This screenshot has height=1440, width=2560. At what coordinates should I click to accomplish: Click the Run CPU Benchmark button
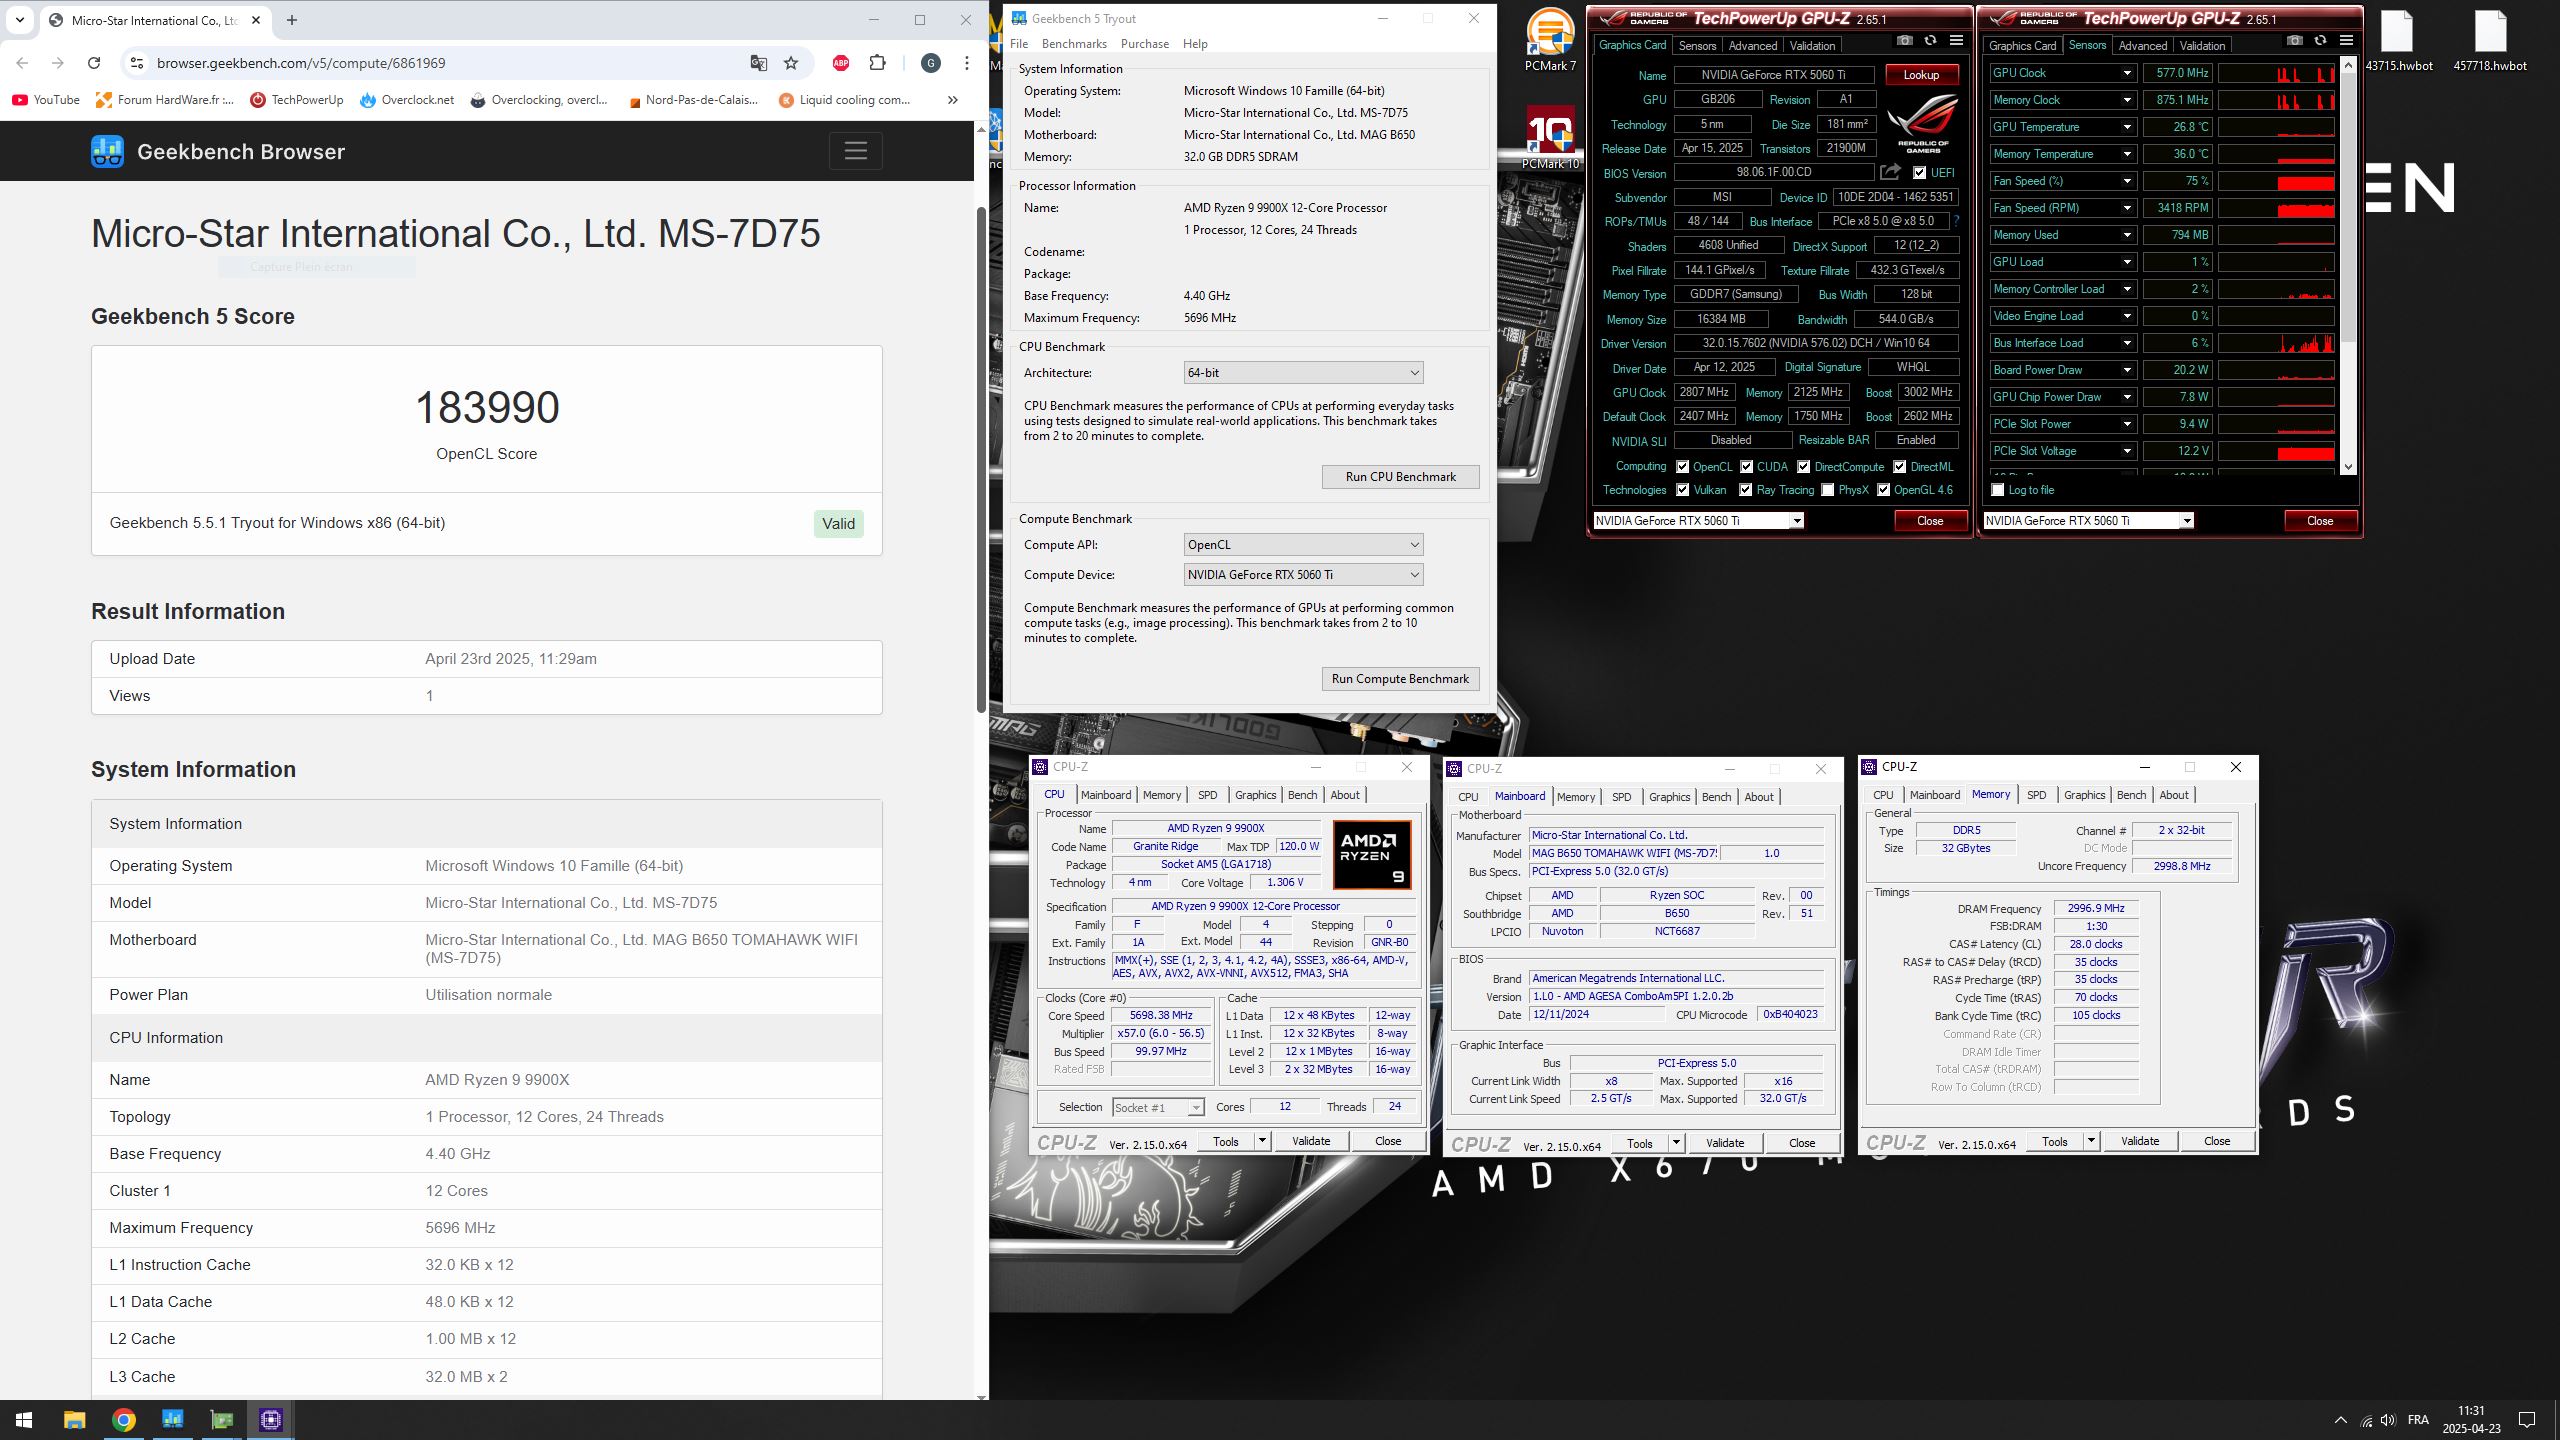coord(1400,477)
